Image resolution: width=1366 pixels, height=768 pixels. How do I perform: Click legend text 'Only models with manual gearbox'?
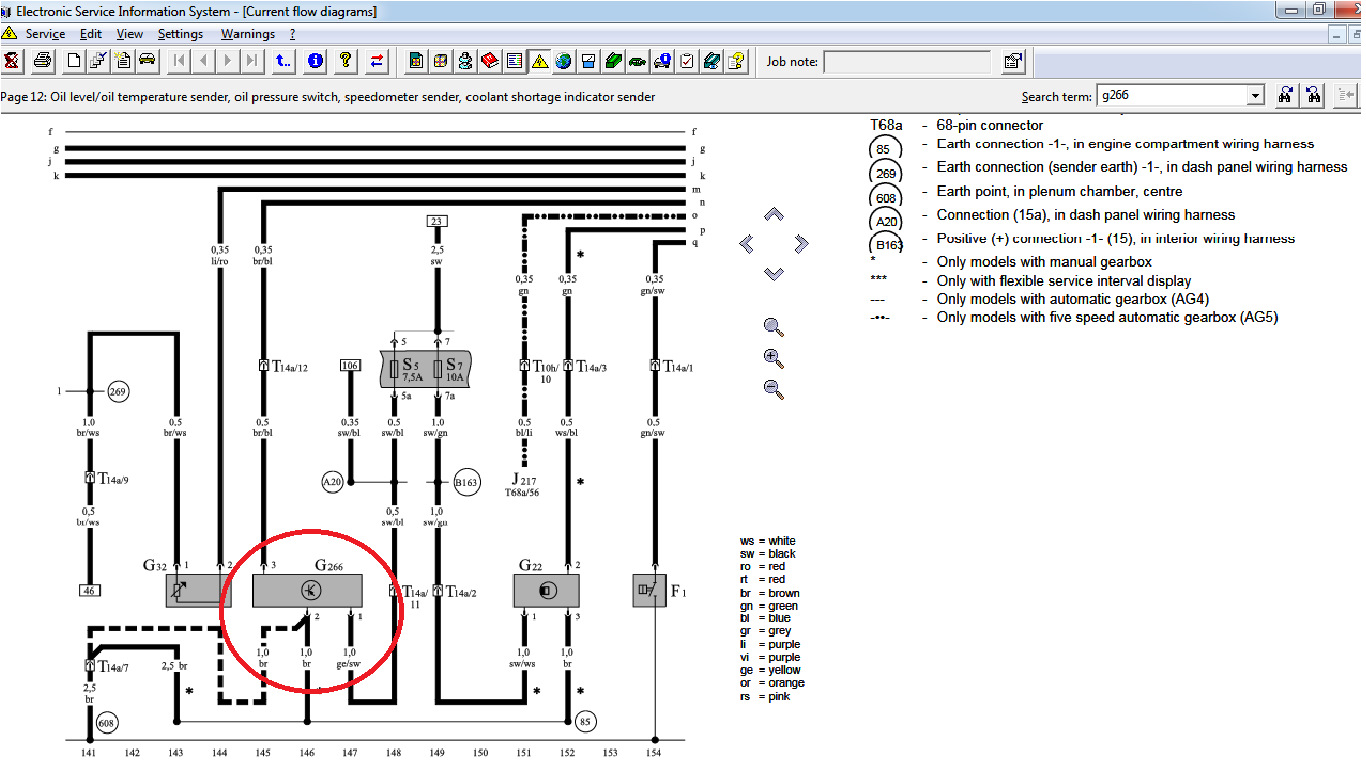point(1044,262)
